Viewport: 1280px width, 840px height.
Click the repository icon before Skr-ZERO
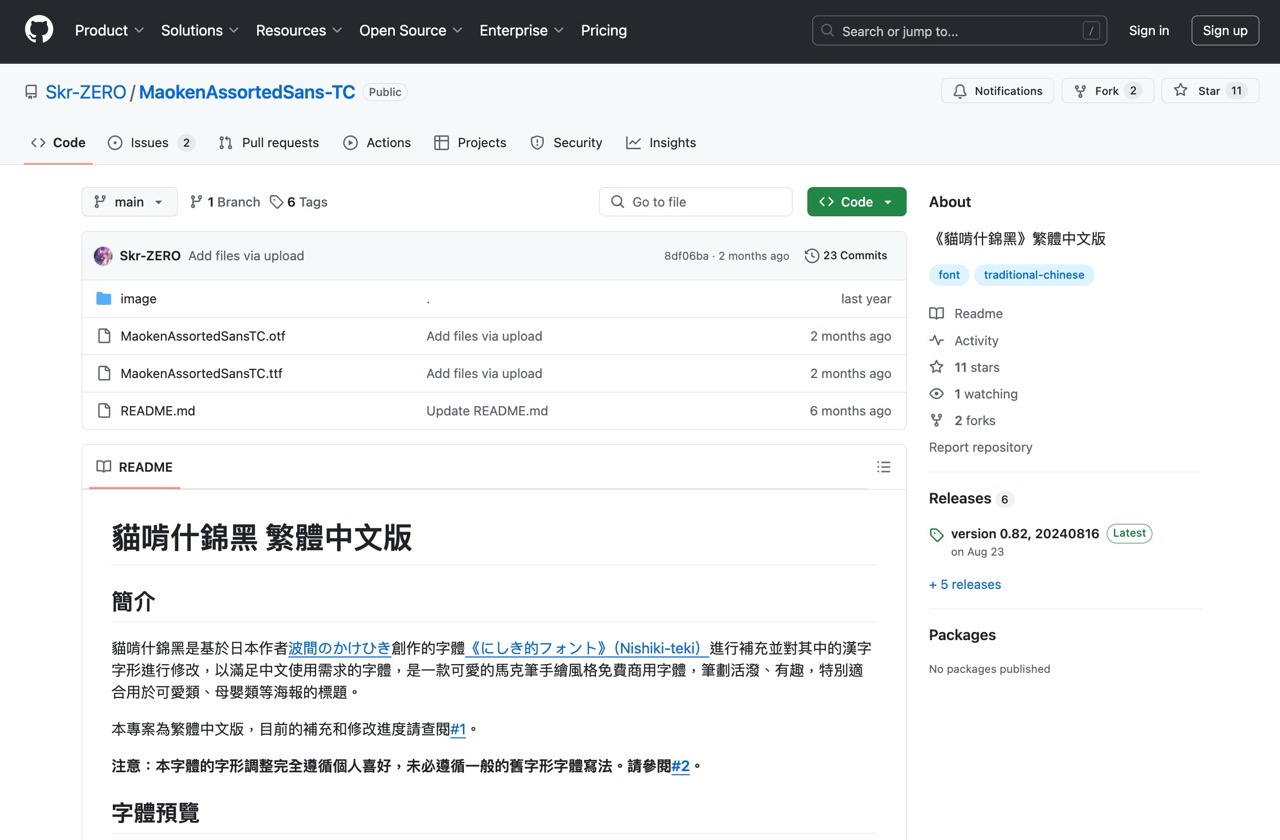(x=31, y=92)
